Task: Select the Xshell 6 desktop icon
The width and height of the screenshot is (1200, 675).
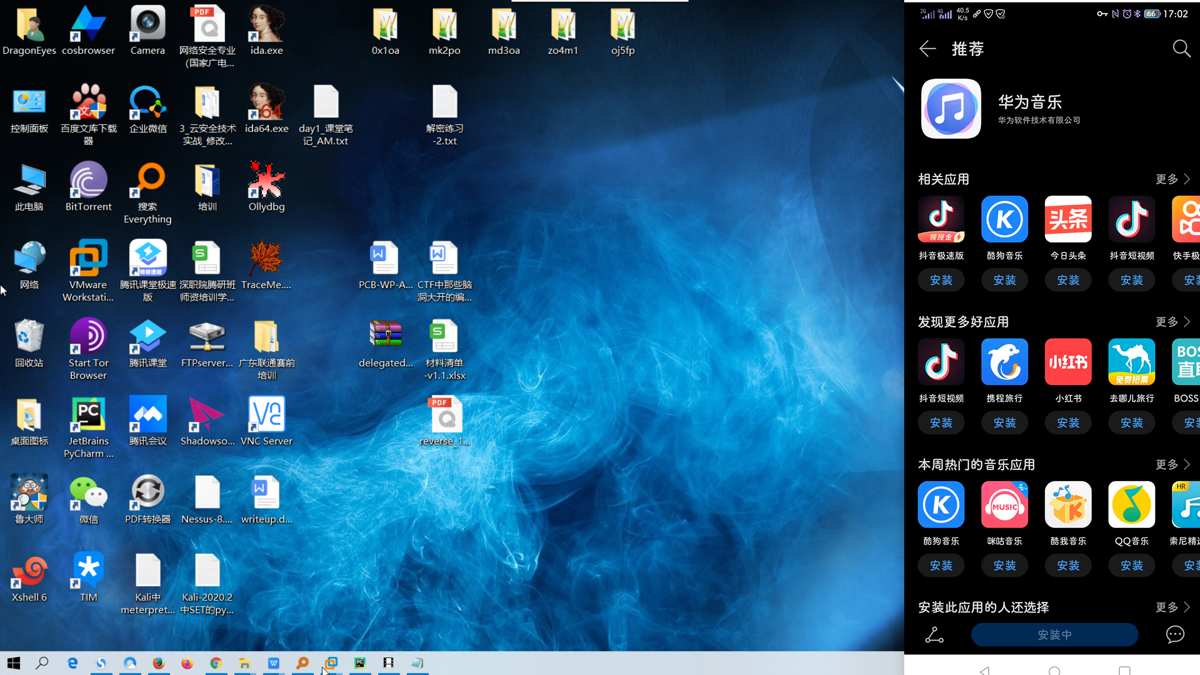Action: (29, 577)
